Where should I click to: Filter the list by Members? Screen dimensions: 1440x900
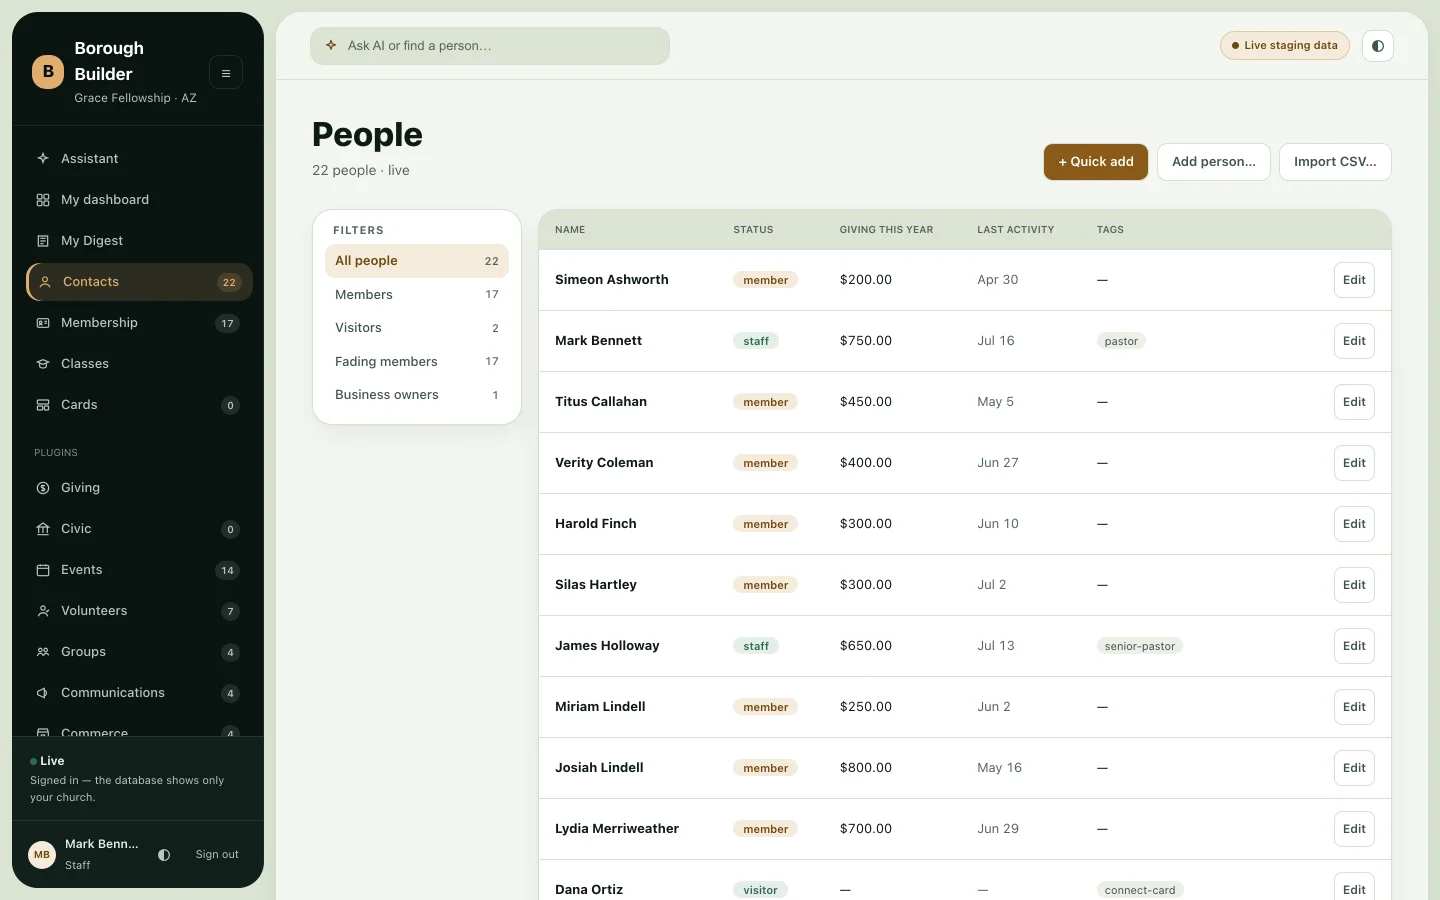[x=417, y=295]
